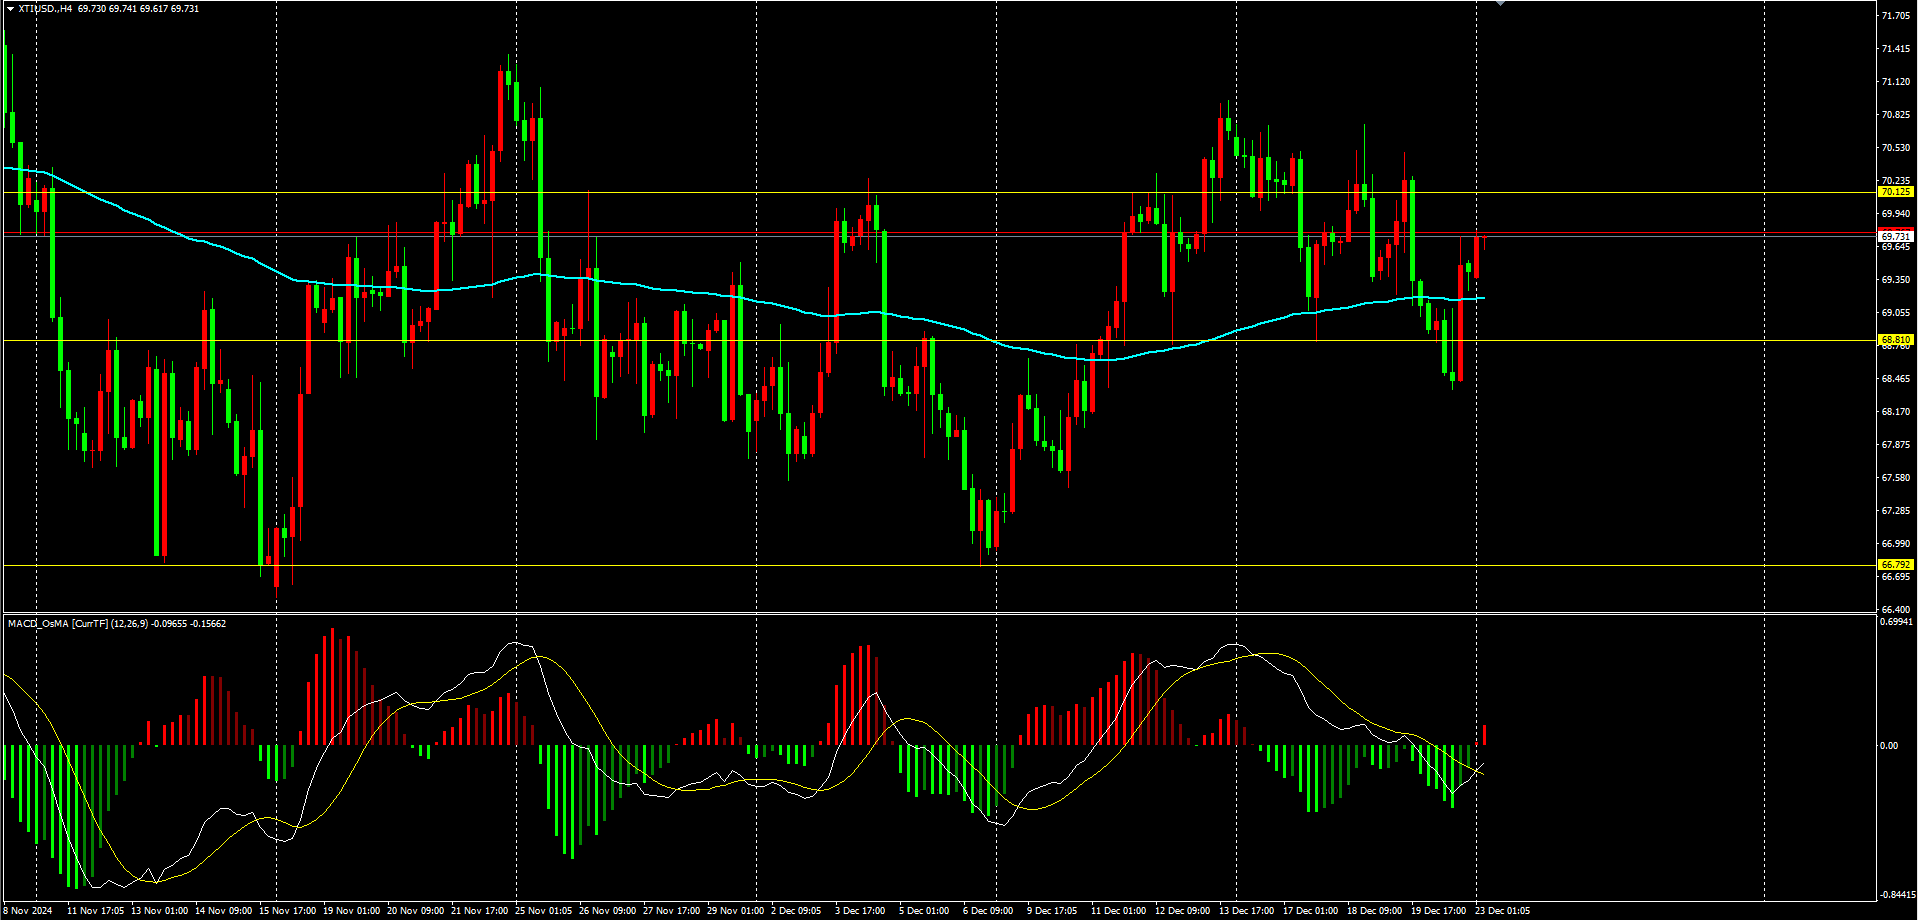Click the 3 Dec 17:00 time label
Viewport: 1919px width, 920px height.
pos(861,911)
